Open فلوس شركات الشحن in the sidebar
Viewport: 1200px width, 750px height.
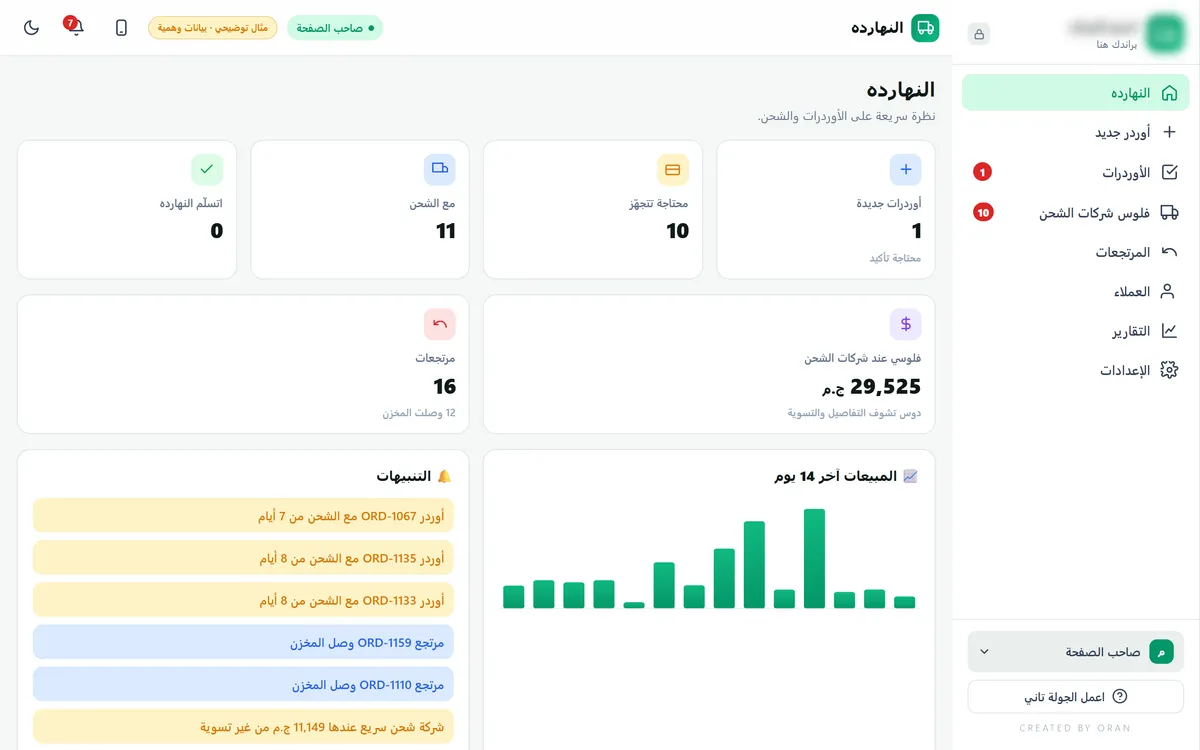pos(1076,212)
